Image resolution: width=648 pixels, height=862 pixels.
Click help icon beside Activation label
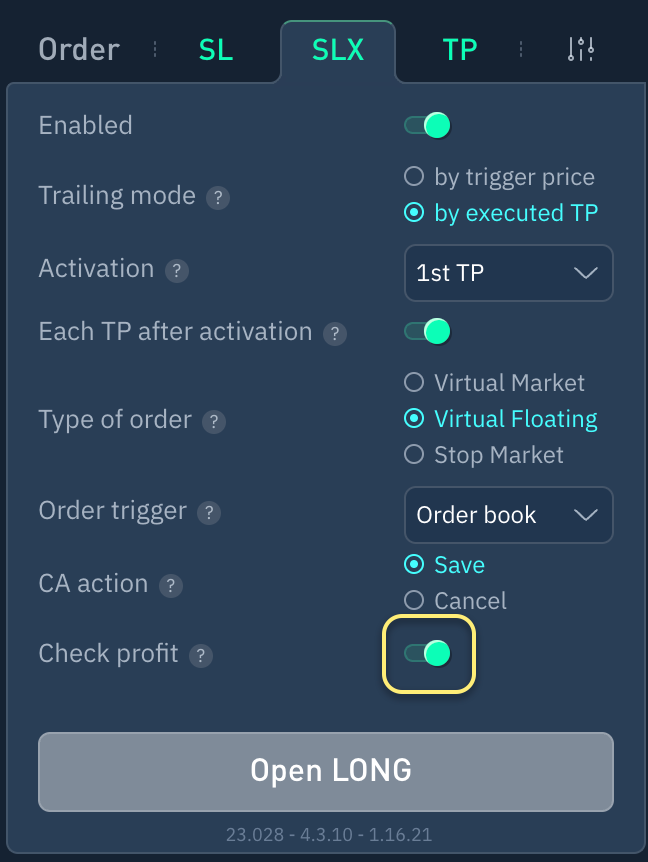click(177, 271)
